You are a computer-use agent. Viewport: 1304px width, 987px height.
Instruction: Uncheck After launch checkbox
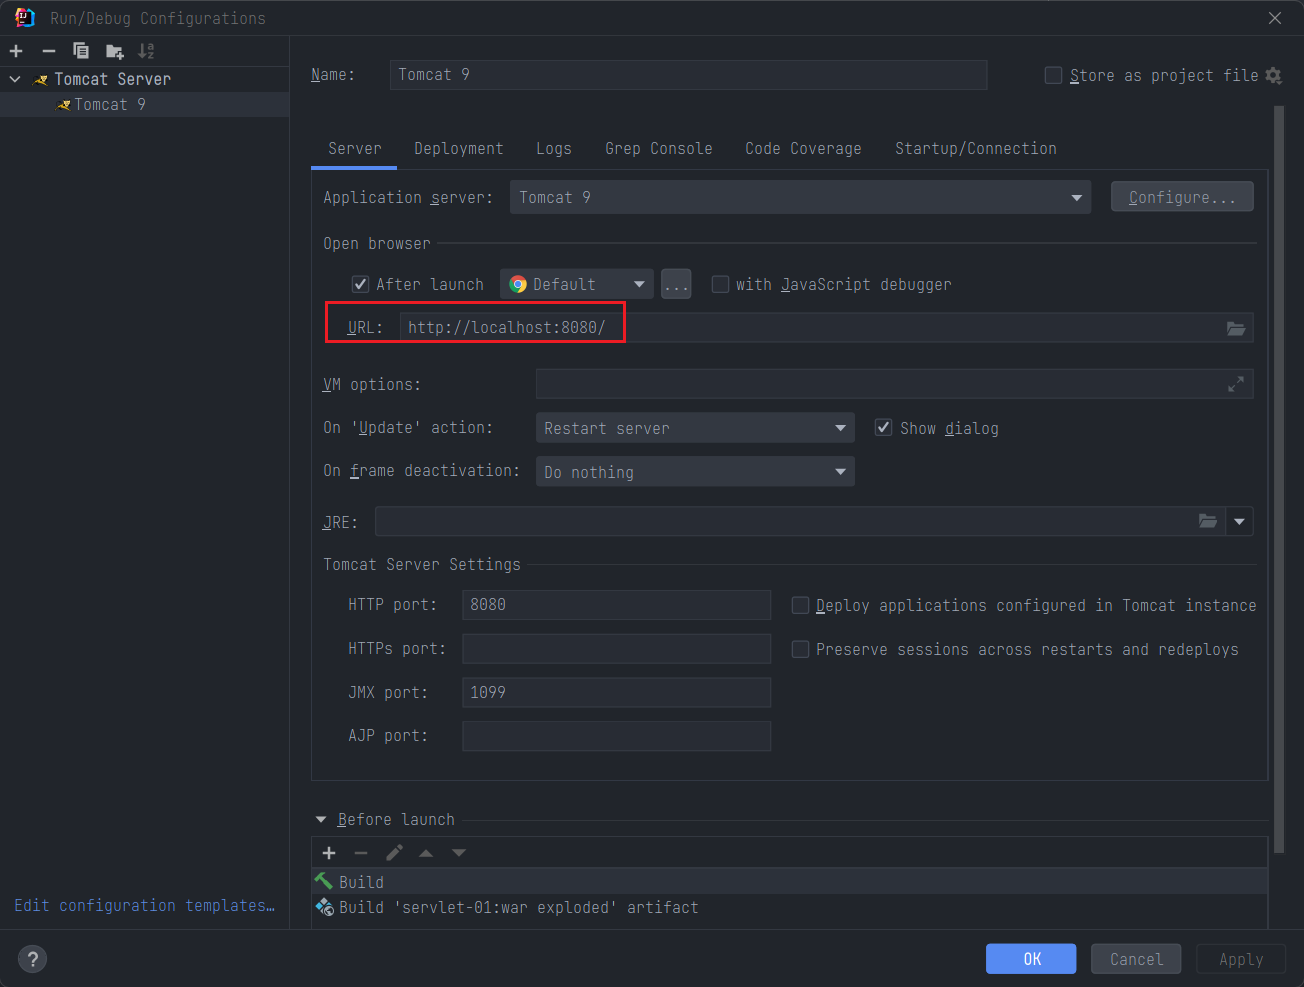[x=361, y=284]
